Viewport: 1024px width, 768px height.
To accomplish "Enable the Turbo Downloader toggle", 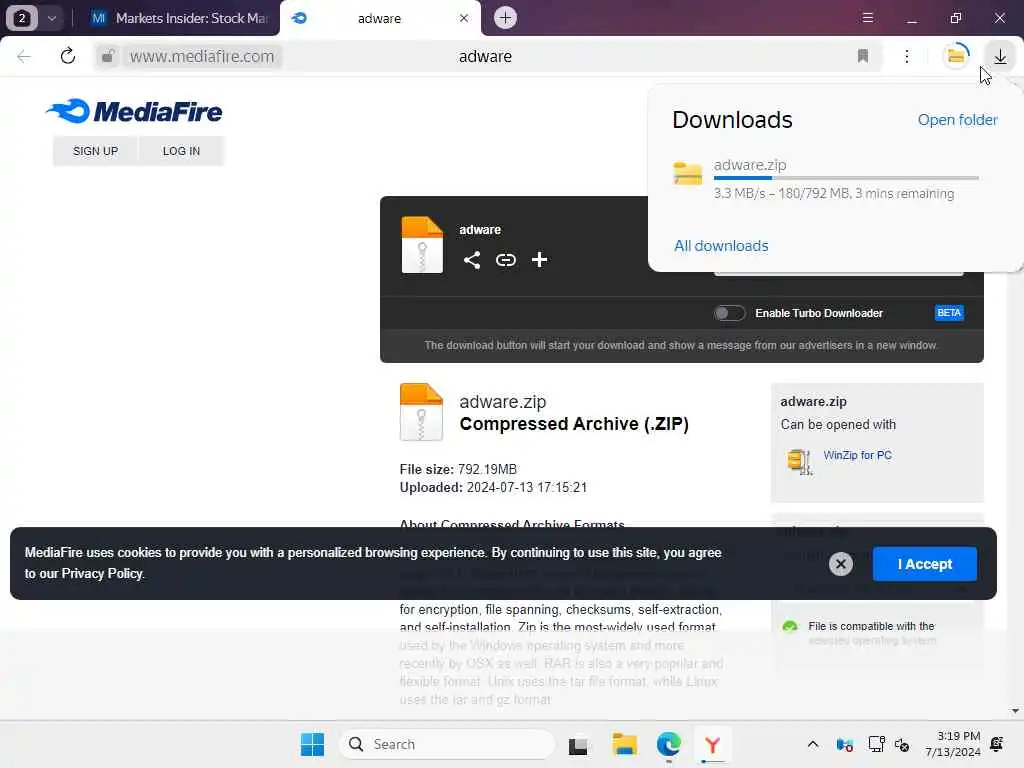I will (x=729, y=313).
